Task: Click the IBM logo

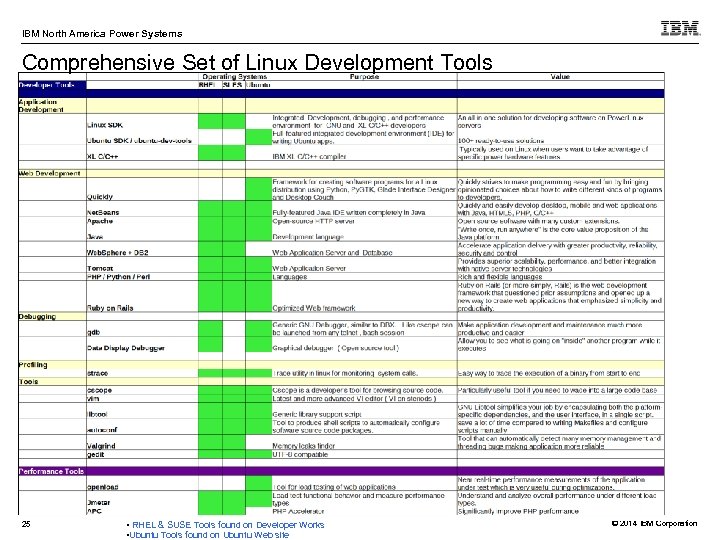Action: point(681,28)
